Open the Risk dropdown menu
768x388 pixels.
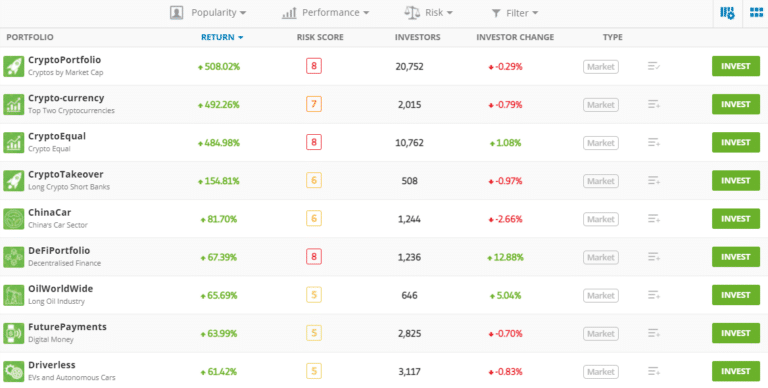(429, 13)
